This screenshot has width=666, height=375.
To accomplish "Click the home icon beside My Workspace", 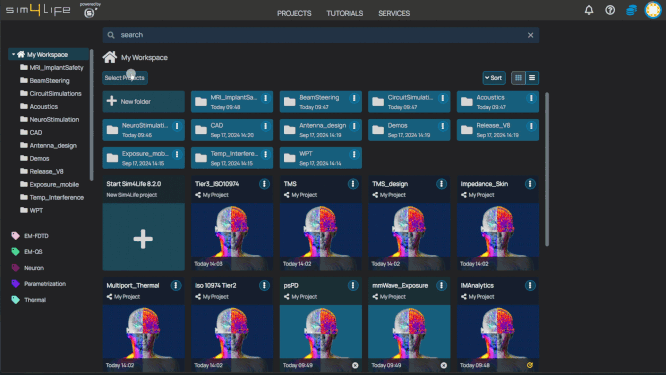I will click(x=110, y=57).
